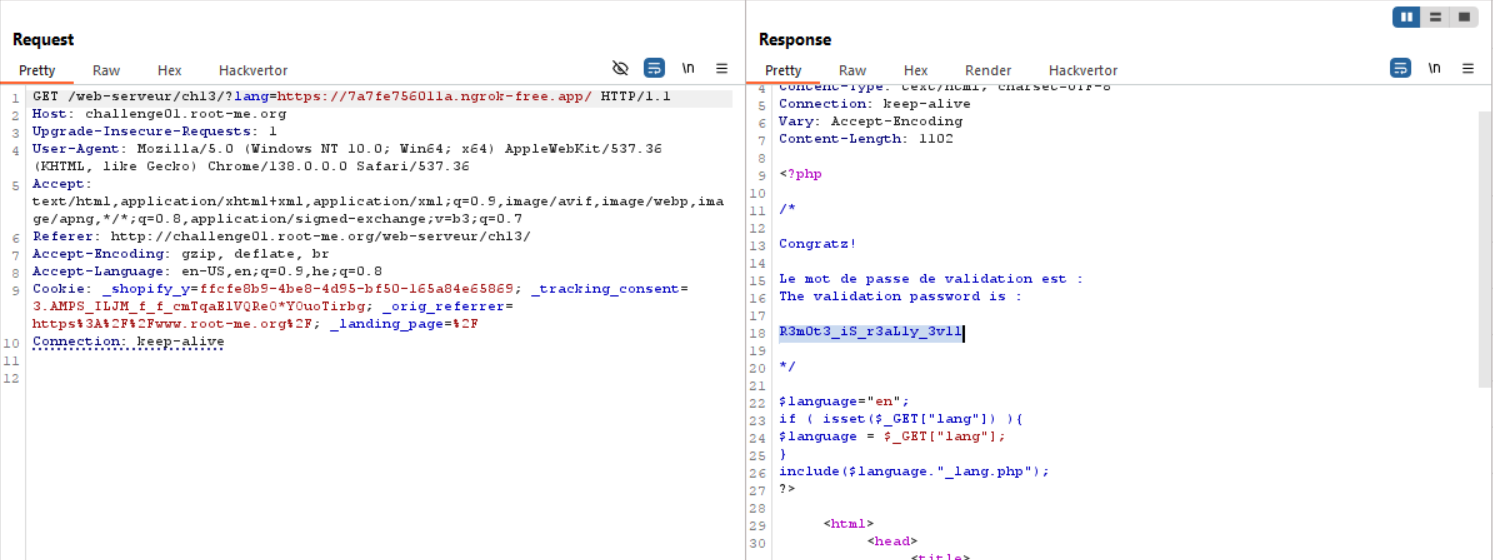1493x560 pixels.
Task: Click the Response panel vertical scrollbar
Action: point(1484,250)
